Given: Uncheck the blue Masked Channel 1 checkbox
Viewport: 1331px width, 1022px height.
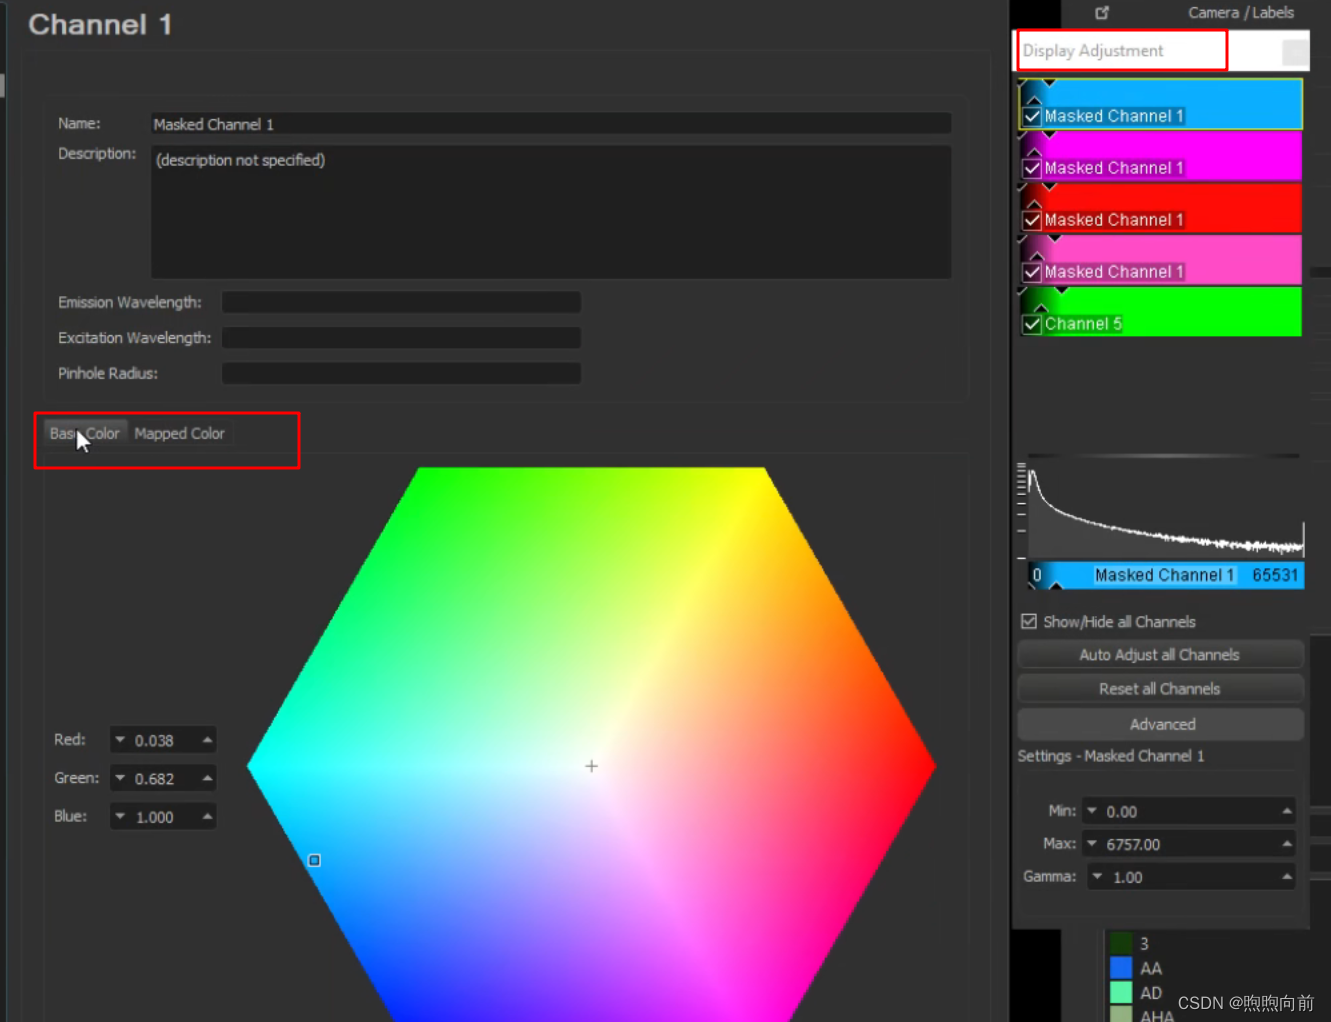Looking at the screenshot, I should tap(1032, 116).
